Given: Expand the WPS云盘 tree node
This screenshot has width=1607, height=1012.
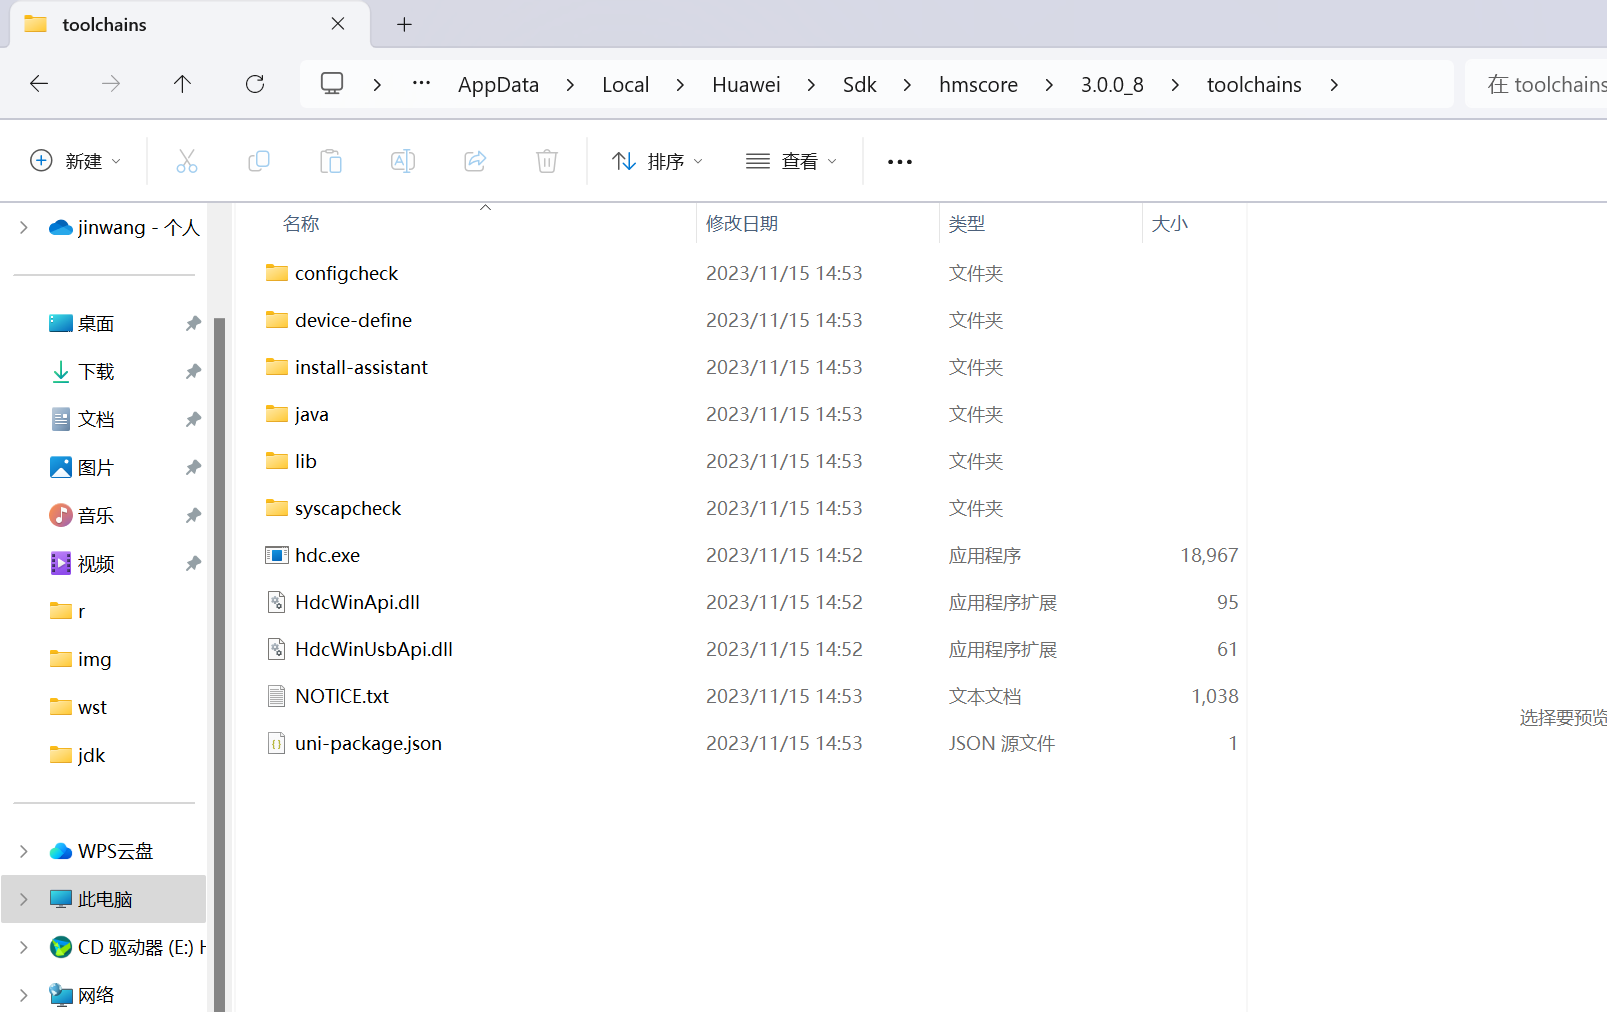Looking at the screenshot, I should coord(24,851).
